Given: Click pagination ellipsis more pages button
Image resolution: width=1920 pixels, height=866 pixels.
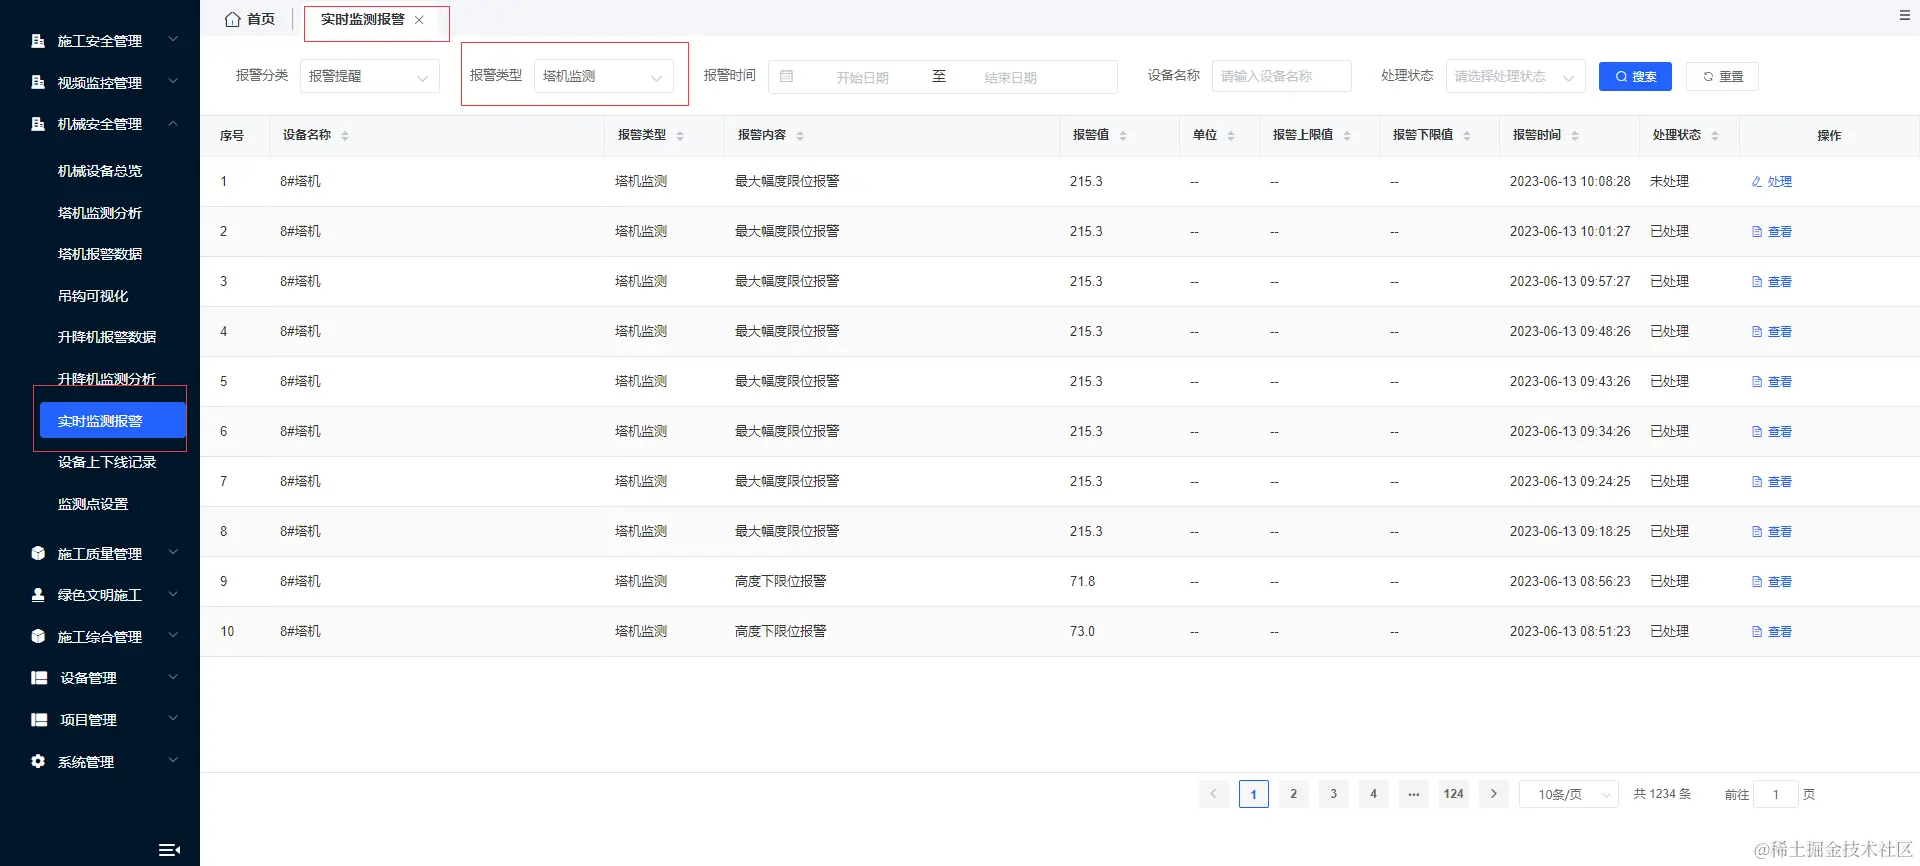Looking at the screenshot, I should 1414,794.
